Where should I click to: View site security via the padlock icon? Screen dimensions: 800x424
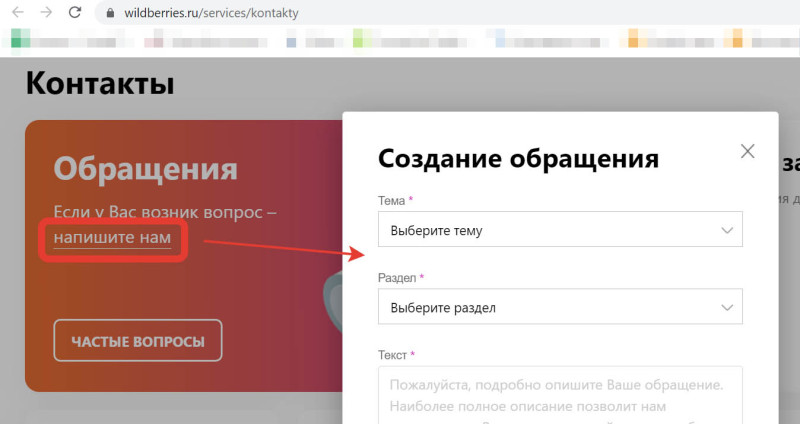click(110, 13)
